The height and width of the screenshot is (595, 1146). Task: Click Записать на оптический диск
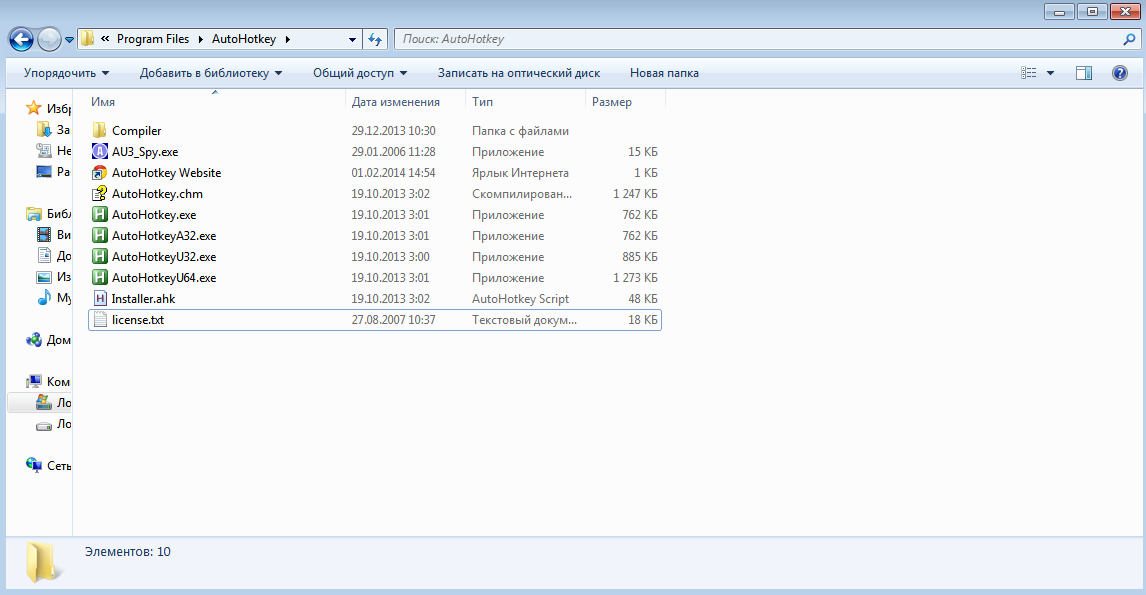point(518,73)
